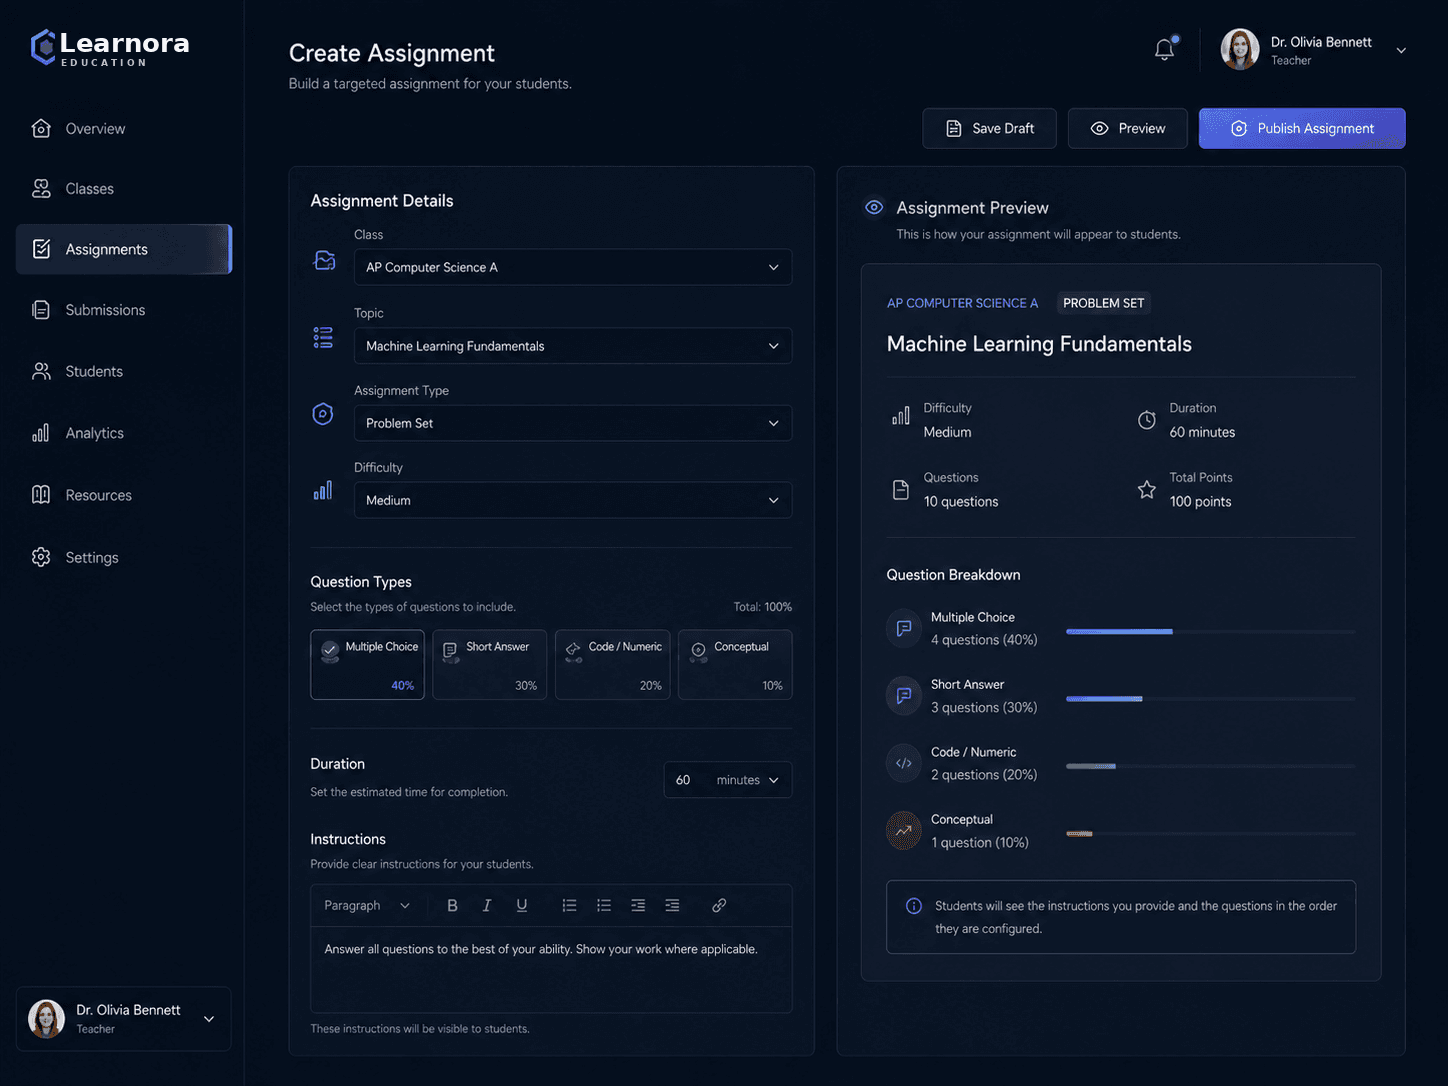Click the Short Answer breakdown progress bar
The width and height of the screenshot is (1448, 1086).
[x=1210, y=698]
